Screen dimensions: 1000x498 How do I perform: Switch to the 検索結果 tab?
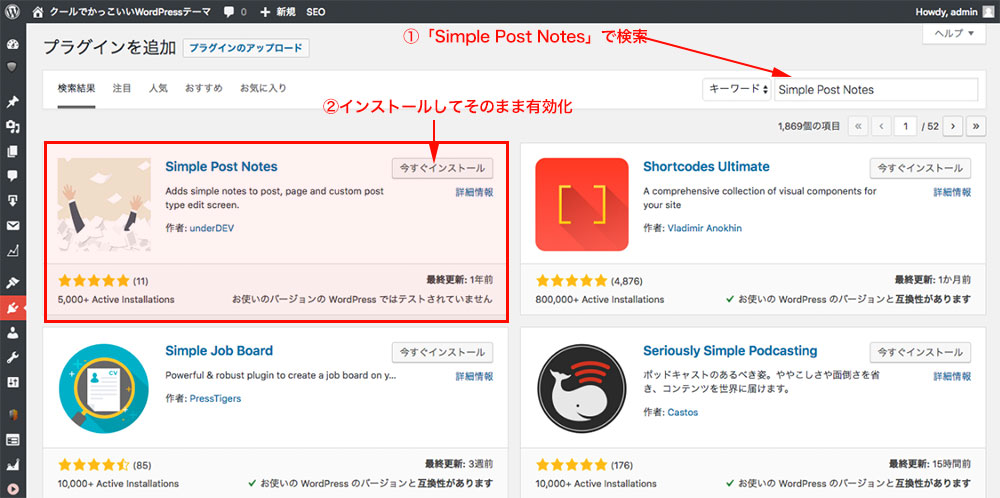click(77, 89)
